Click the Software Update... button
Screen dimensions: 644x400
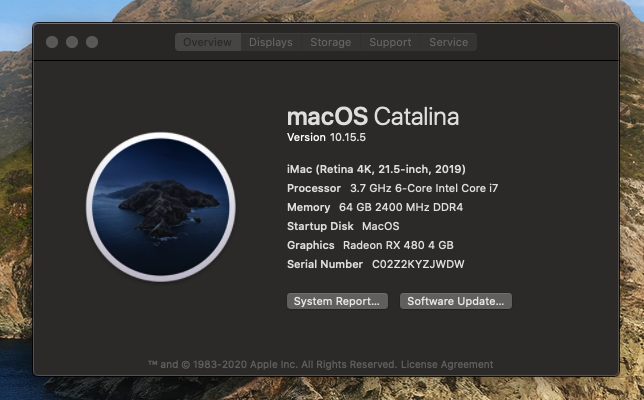(x=455, y=301)
